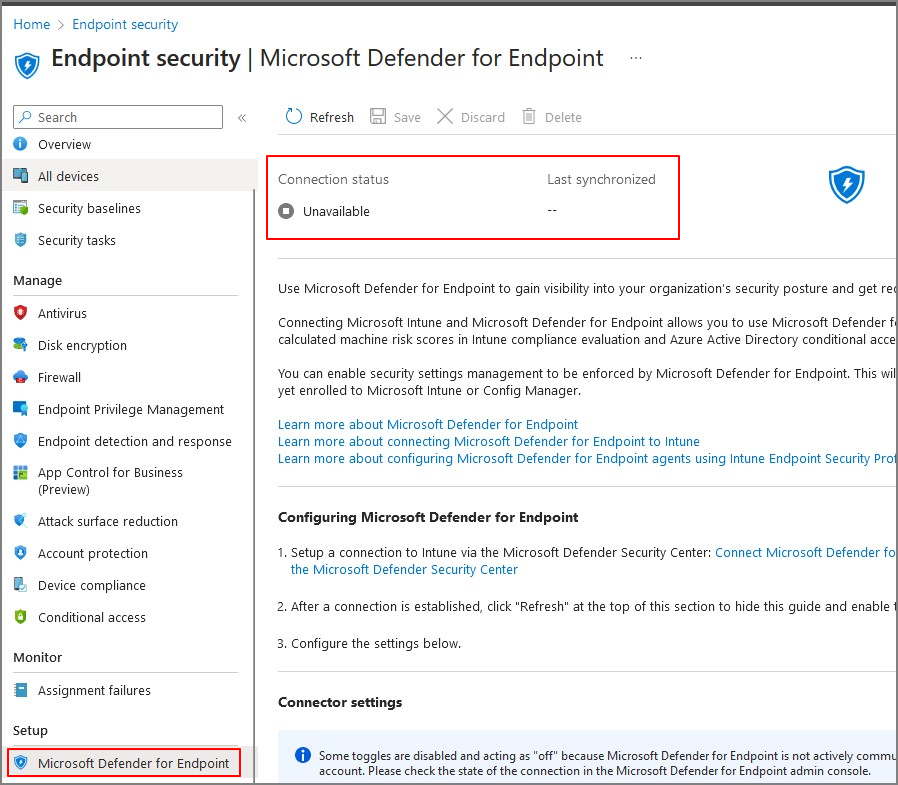Image resolution: width=898 pixels, height=785 pixels.
Task: Click the Account protection icon
Action: pyautogui.click(x=20, y=553)
